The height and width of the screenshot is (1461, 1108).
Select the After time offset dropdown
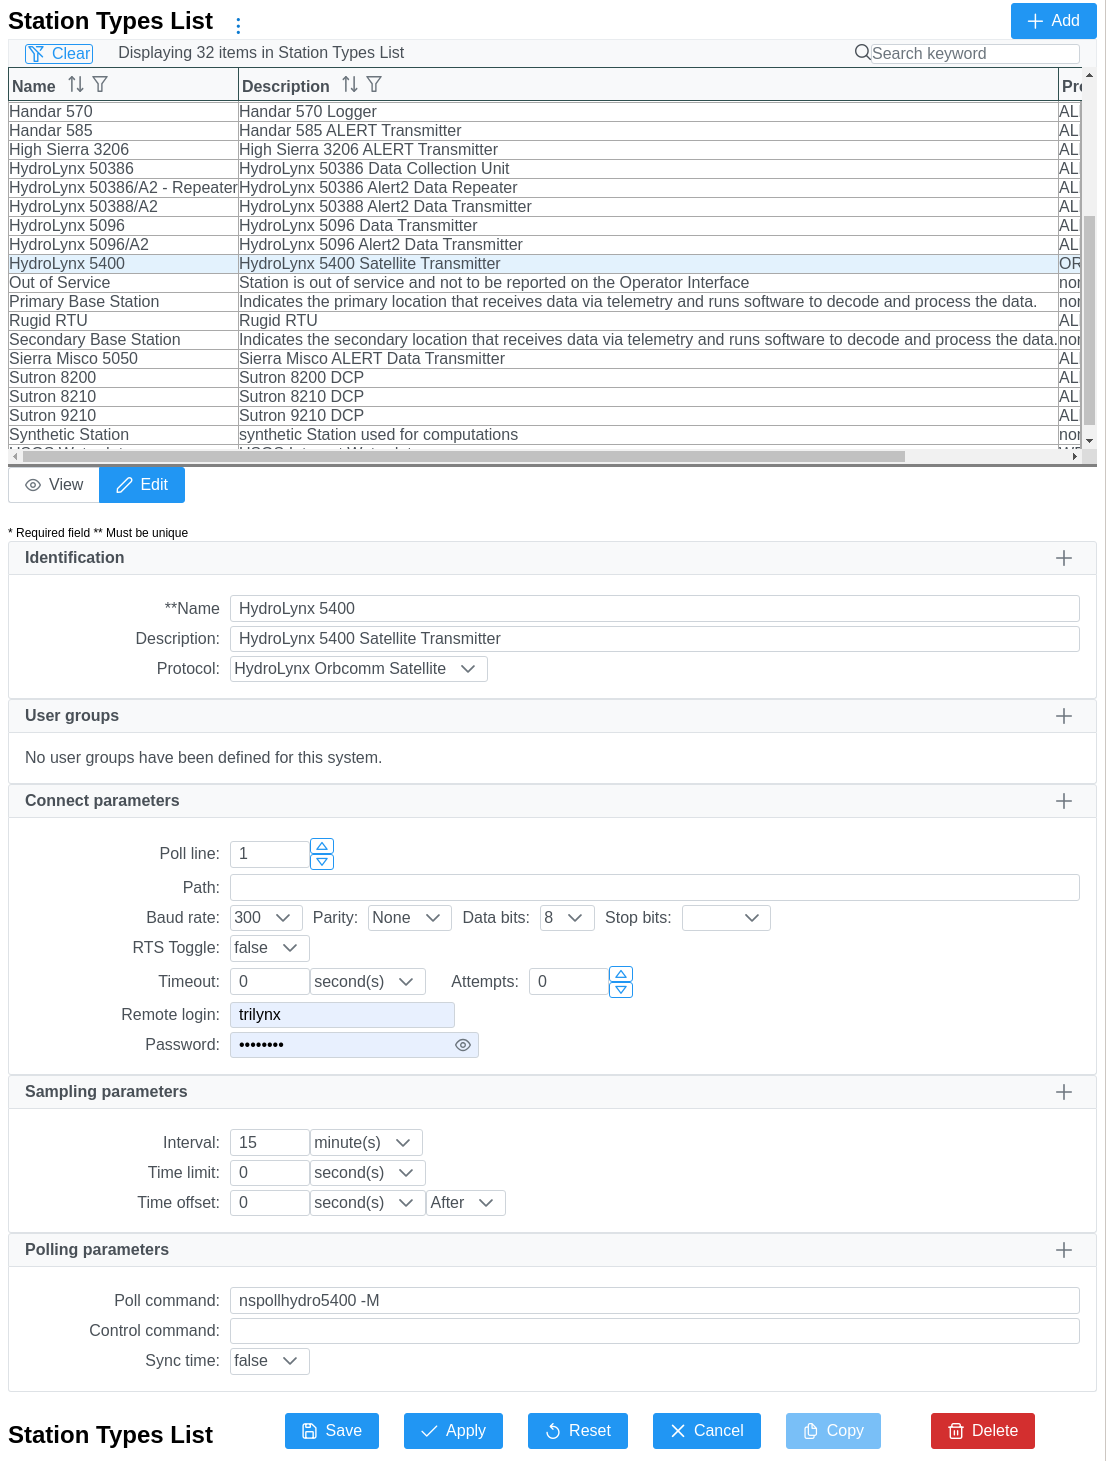click(465, 1203)
